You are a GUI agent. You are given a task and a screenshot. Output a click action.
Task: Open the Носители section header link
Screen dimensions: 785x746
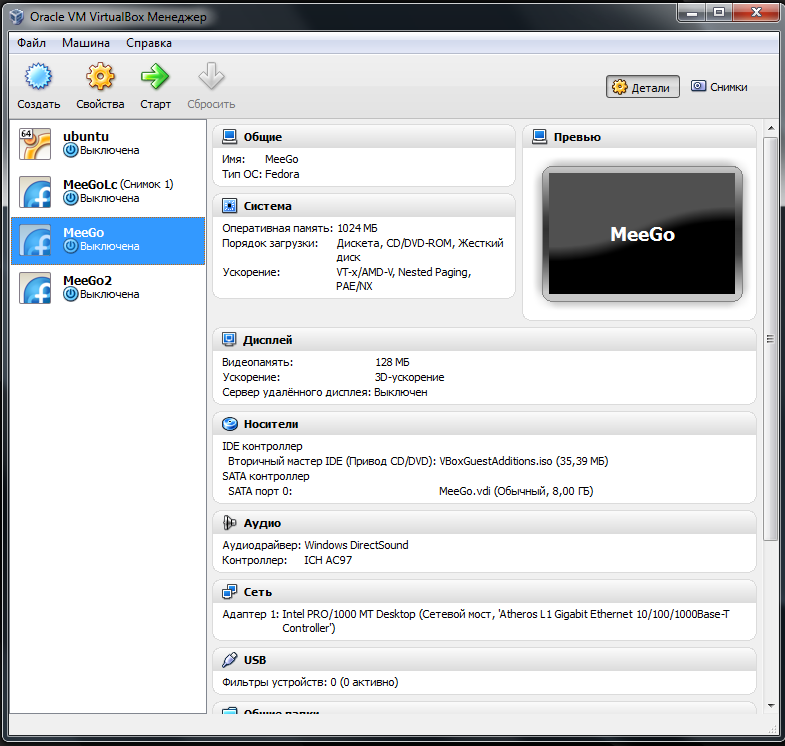point(271,424)
